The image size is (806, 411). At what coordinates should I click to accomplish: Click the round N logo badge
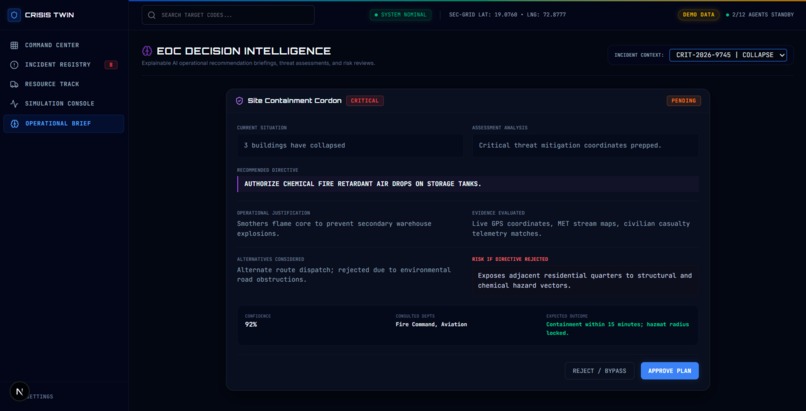20,391
